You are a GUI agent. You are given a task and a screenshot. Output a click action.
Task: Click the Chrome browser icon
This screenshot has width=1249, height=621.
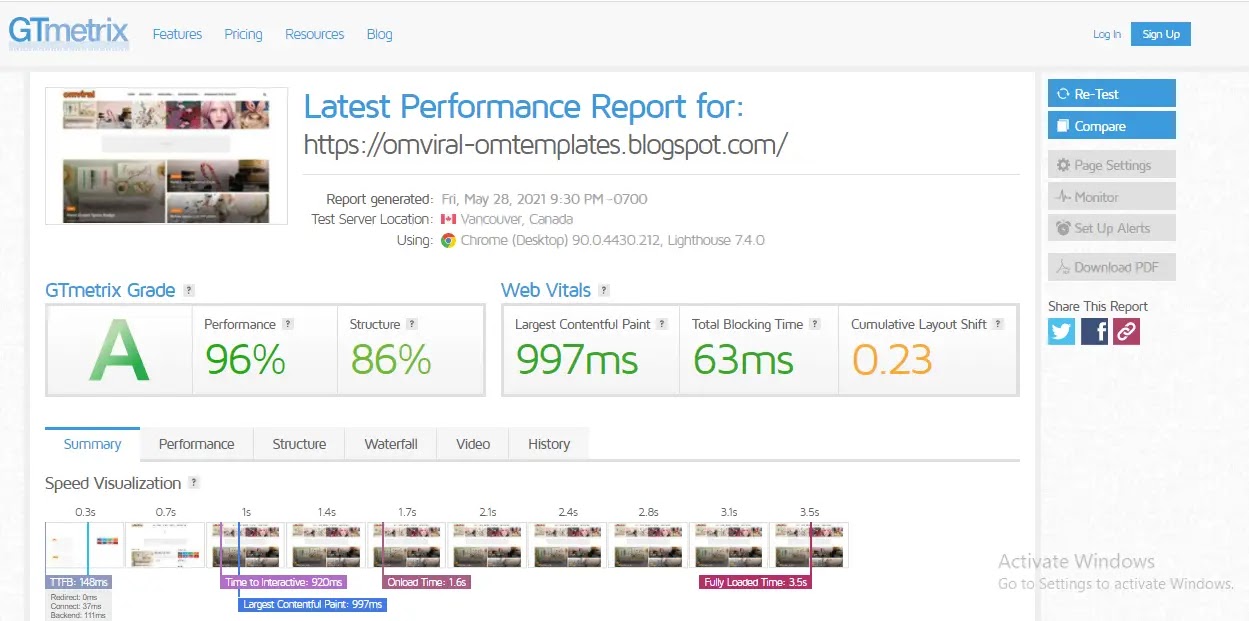coord(448,240)
